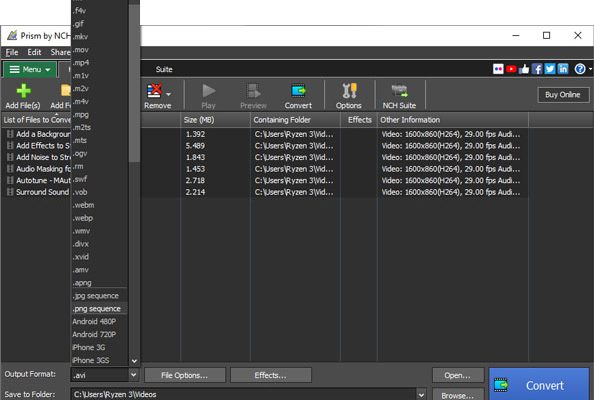Click the Save to Folder path field
Viewport: 594px width, 400px height.
243,394
